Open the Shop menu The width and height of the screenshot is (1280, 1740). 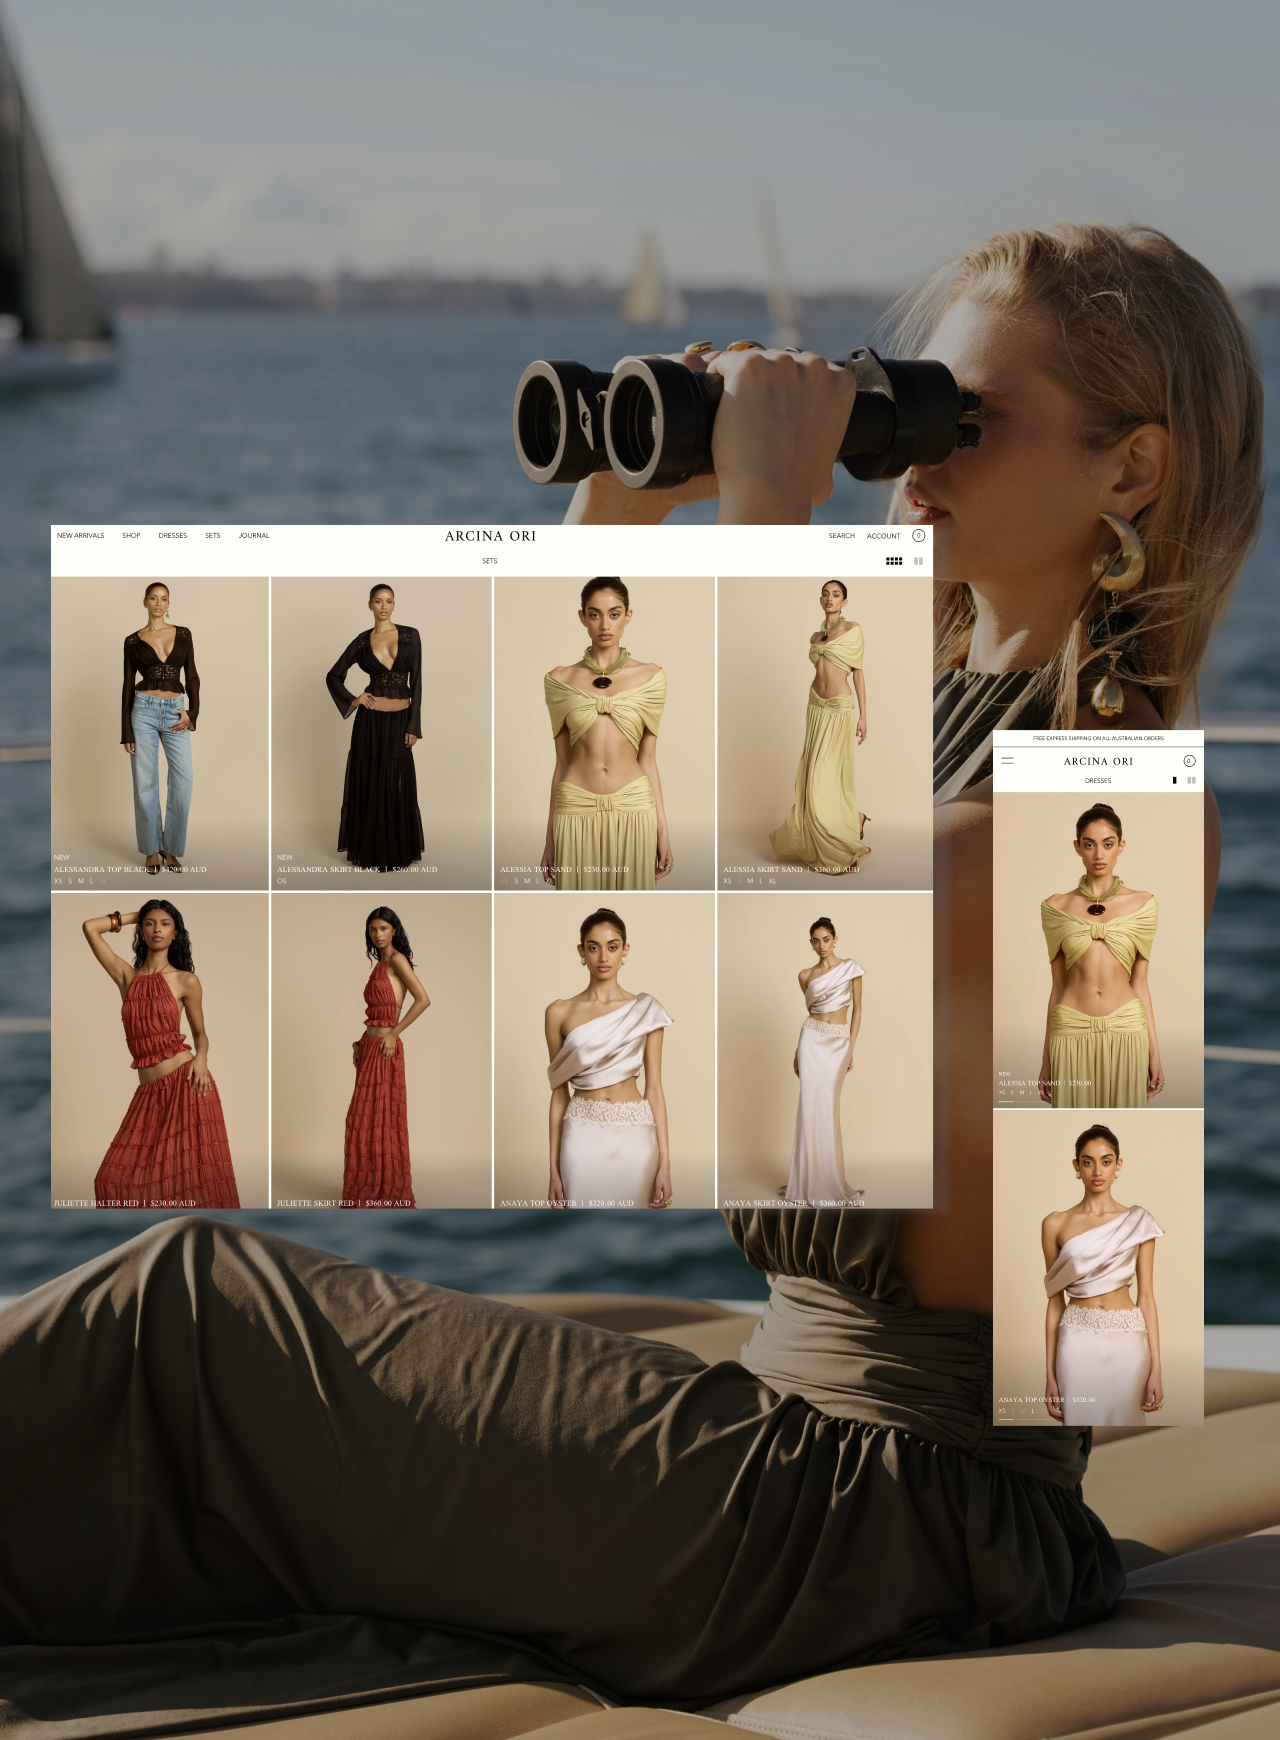(131, 536)
